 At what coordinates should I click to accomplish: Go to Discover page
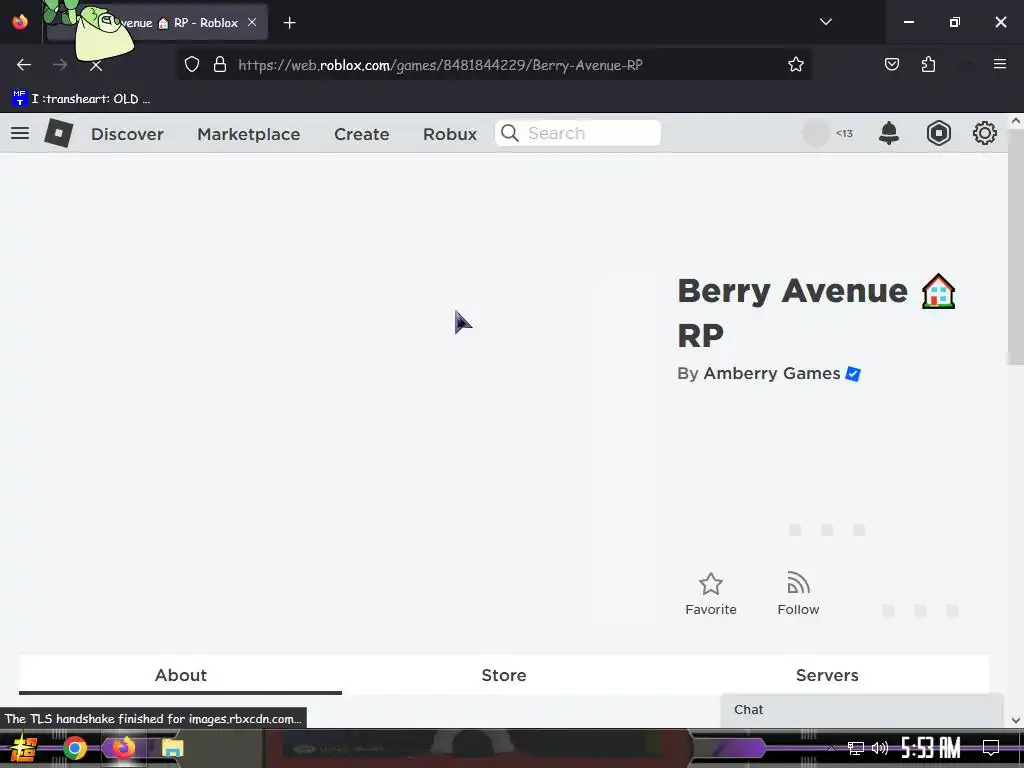coord(127,134)
